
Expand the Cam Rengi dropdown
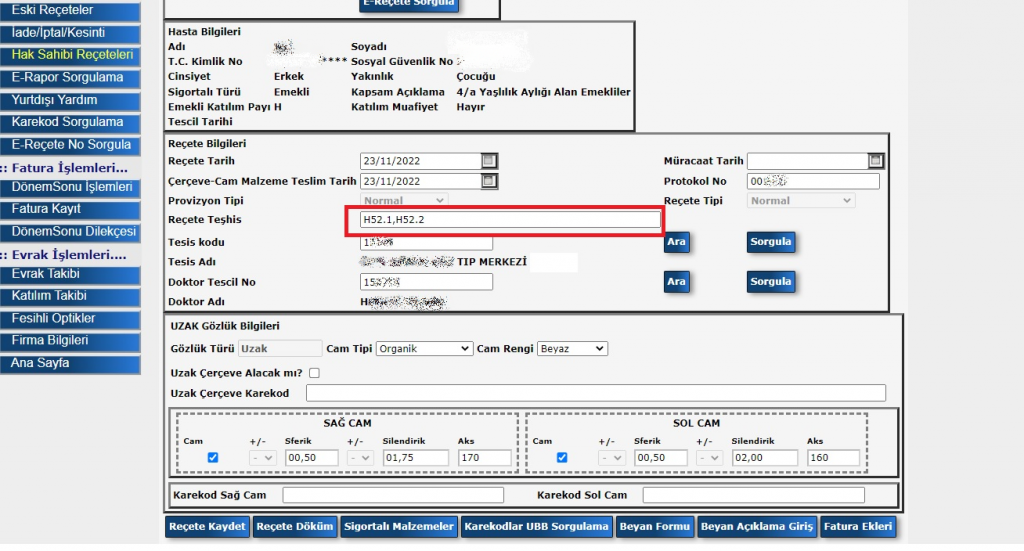(x=572, y=349)
